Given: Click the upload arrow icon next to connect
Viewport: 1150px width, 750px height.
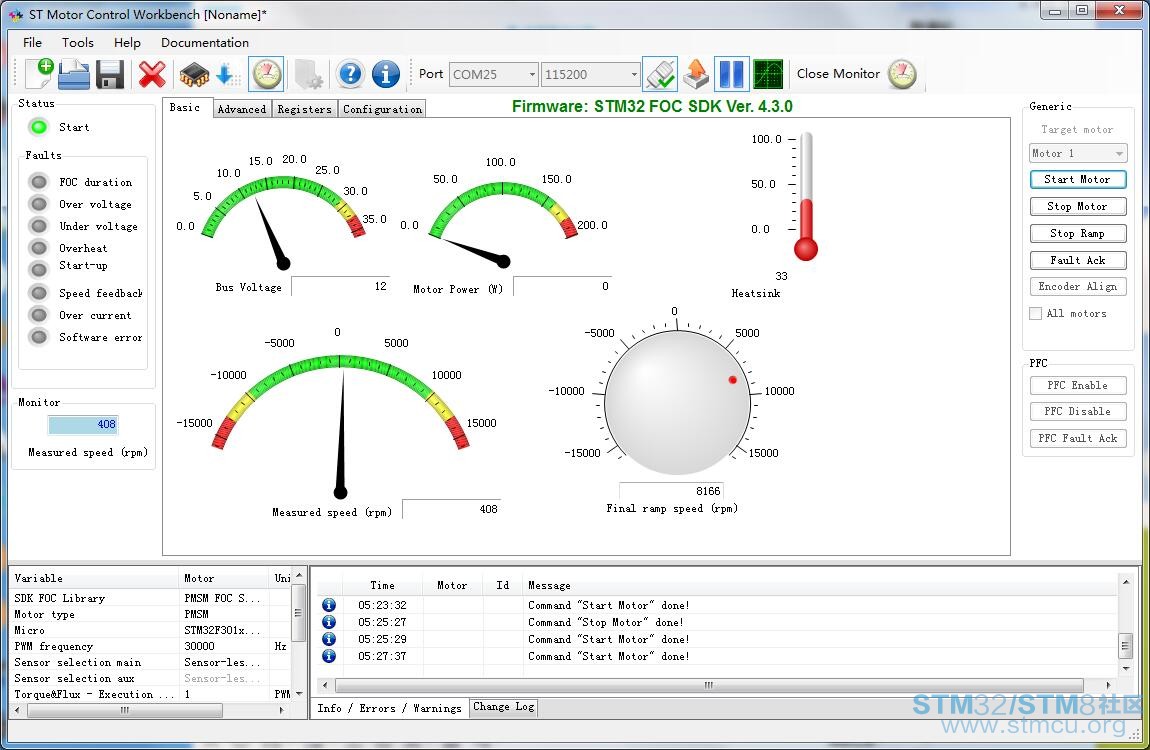Looking at the screenshot, I should [696, 74].
